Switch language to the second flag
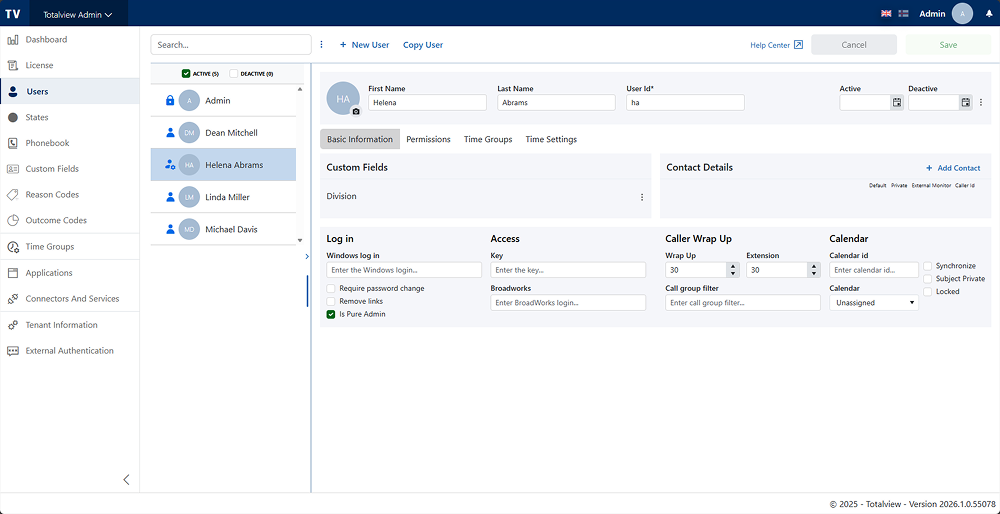Viewport: 1000px width, 514px height. 903,13
